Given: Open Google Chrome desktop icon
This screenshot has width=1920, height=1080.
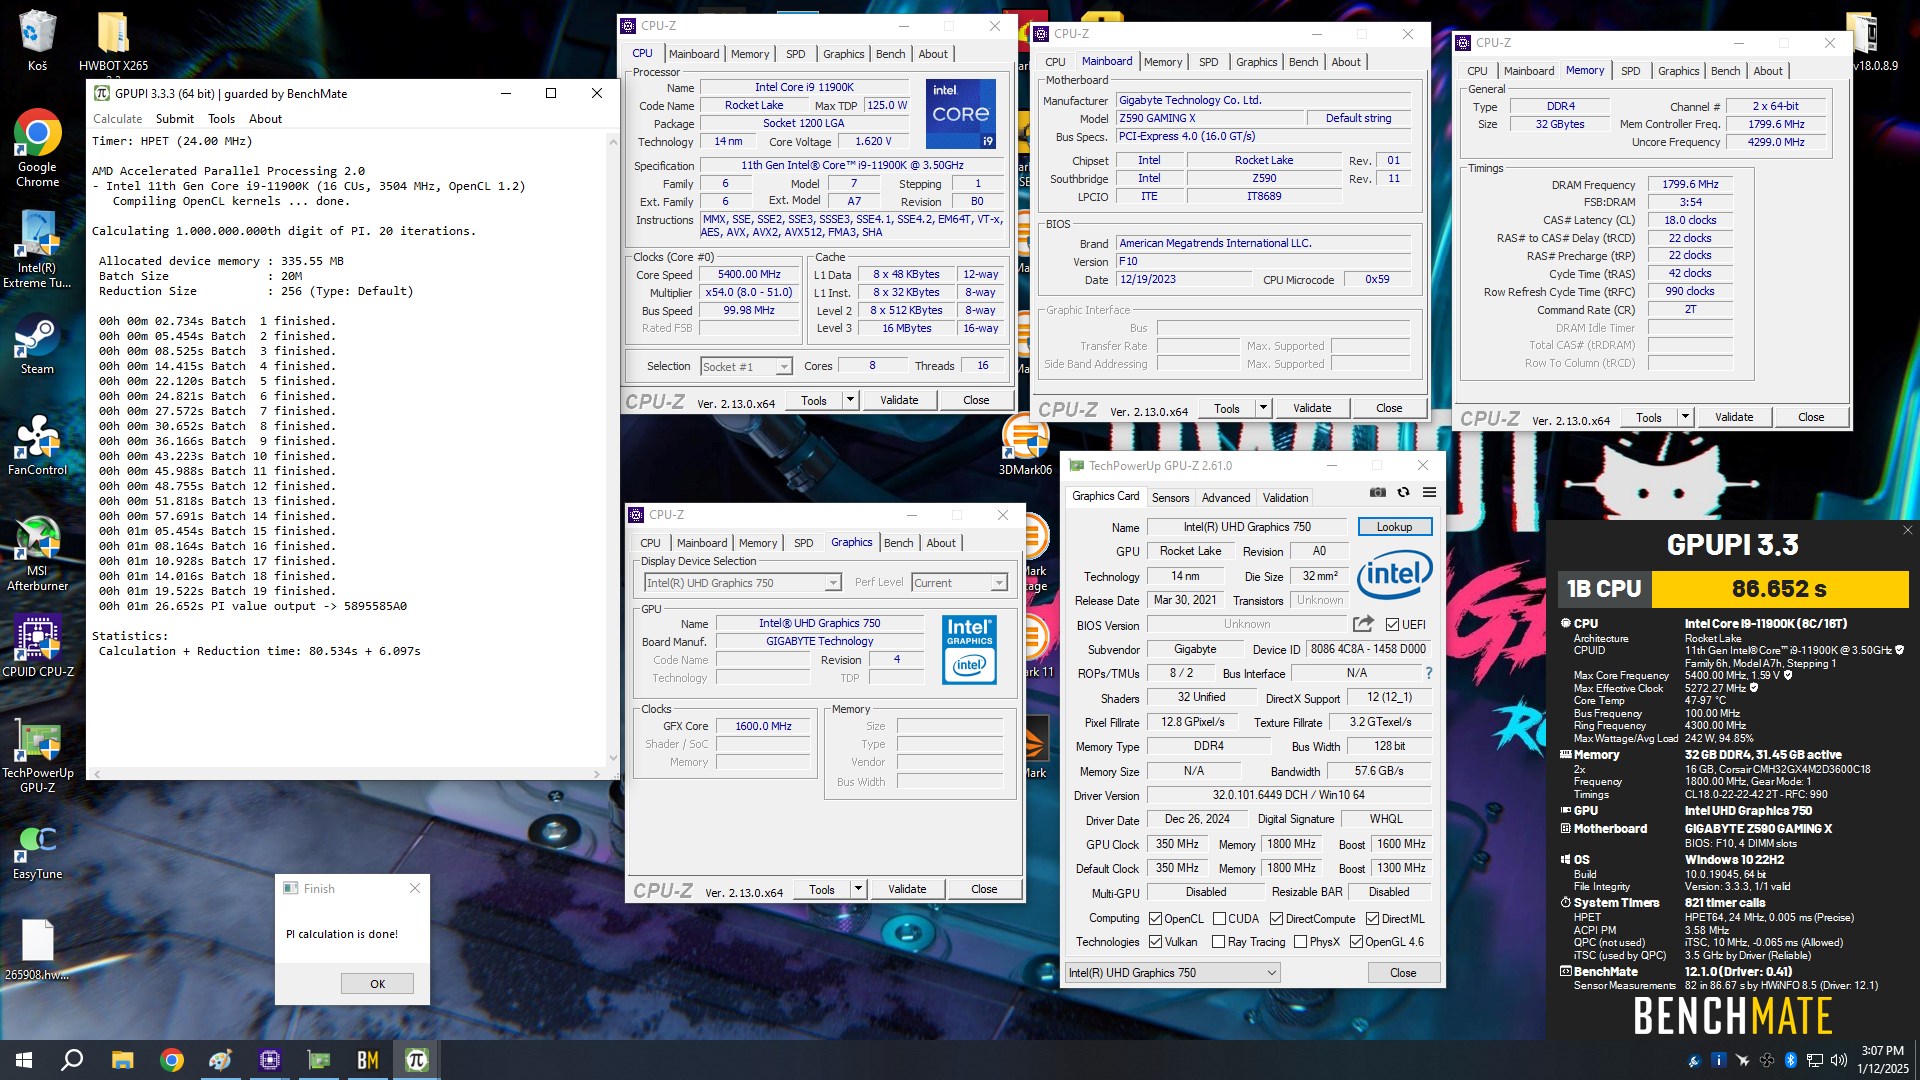Looking at the screenshot, I should (37, 148).
